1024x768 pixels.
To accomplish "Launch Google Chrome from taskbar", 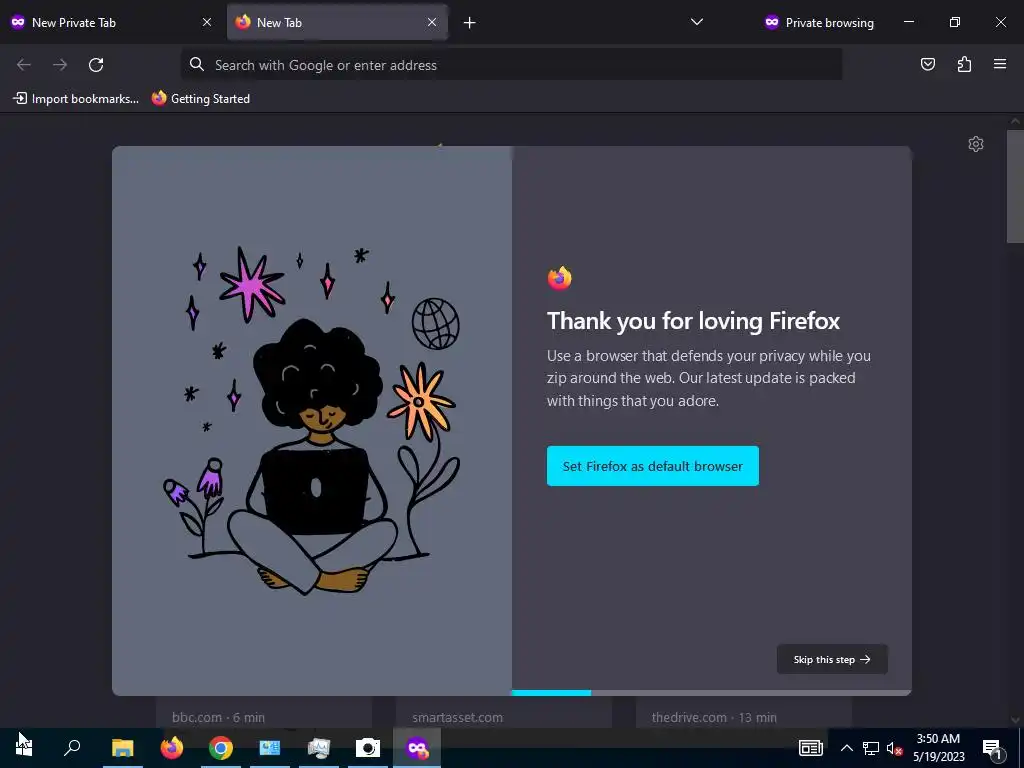I will click(221, 748).
